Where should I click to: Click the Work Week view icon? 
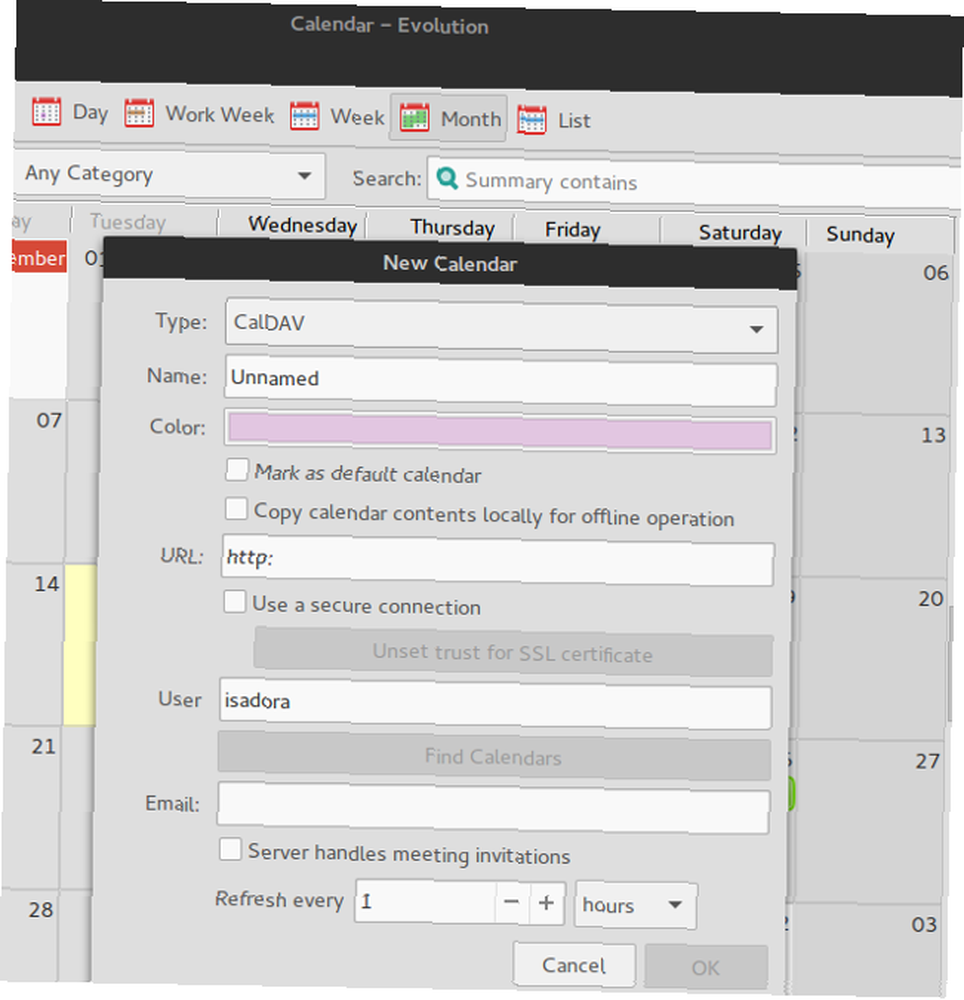tap(139, 114)
